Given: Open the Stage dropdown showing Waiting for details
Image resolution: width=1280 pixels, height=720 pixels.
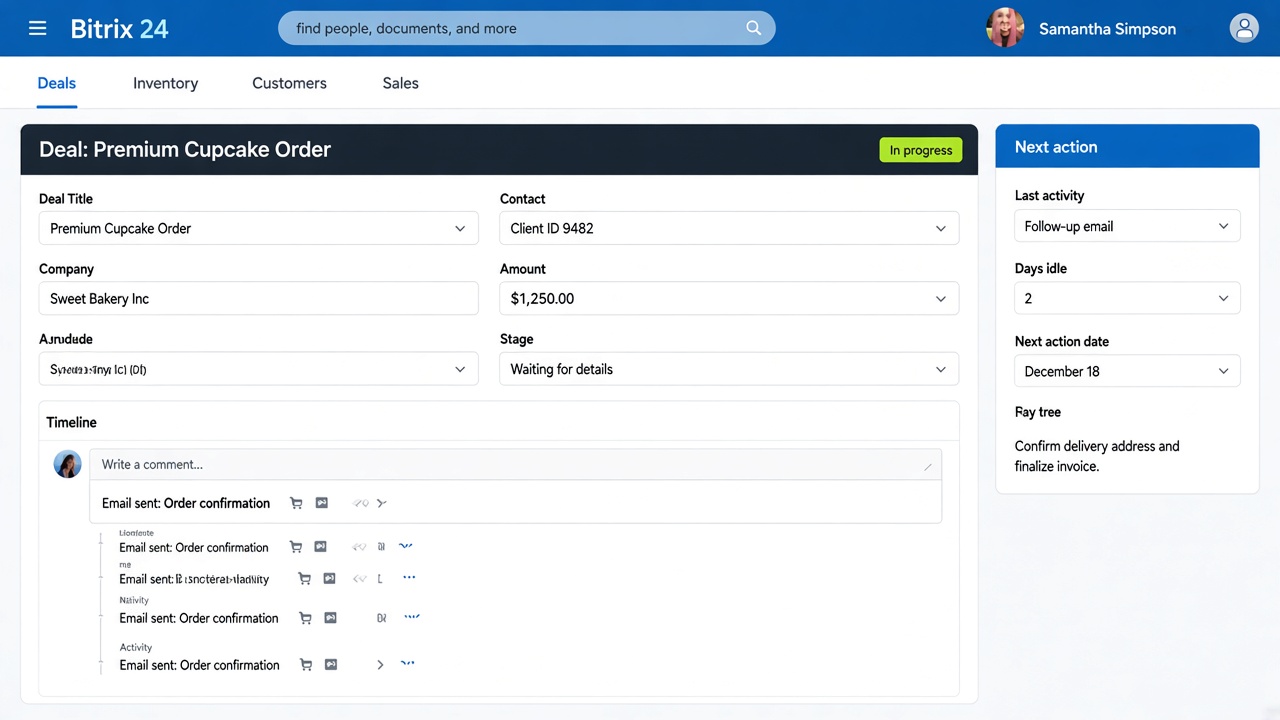Looking at the screenshot, I should [729, 369].
